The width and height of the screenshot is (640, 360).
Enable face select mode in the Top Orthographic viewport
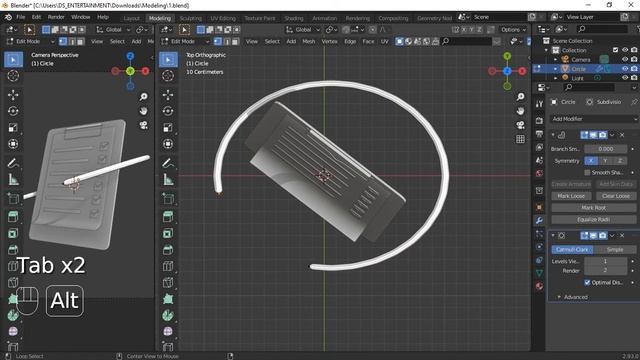235,42
